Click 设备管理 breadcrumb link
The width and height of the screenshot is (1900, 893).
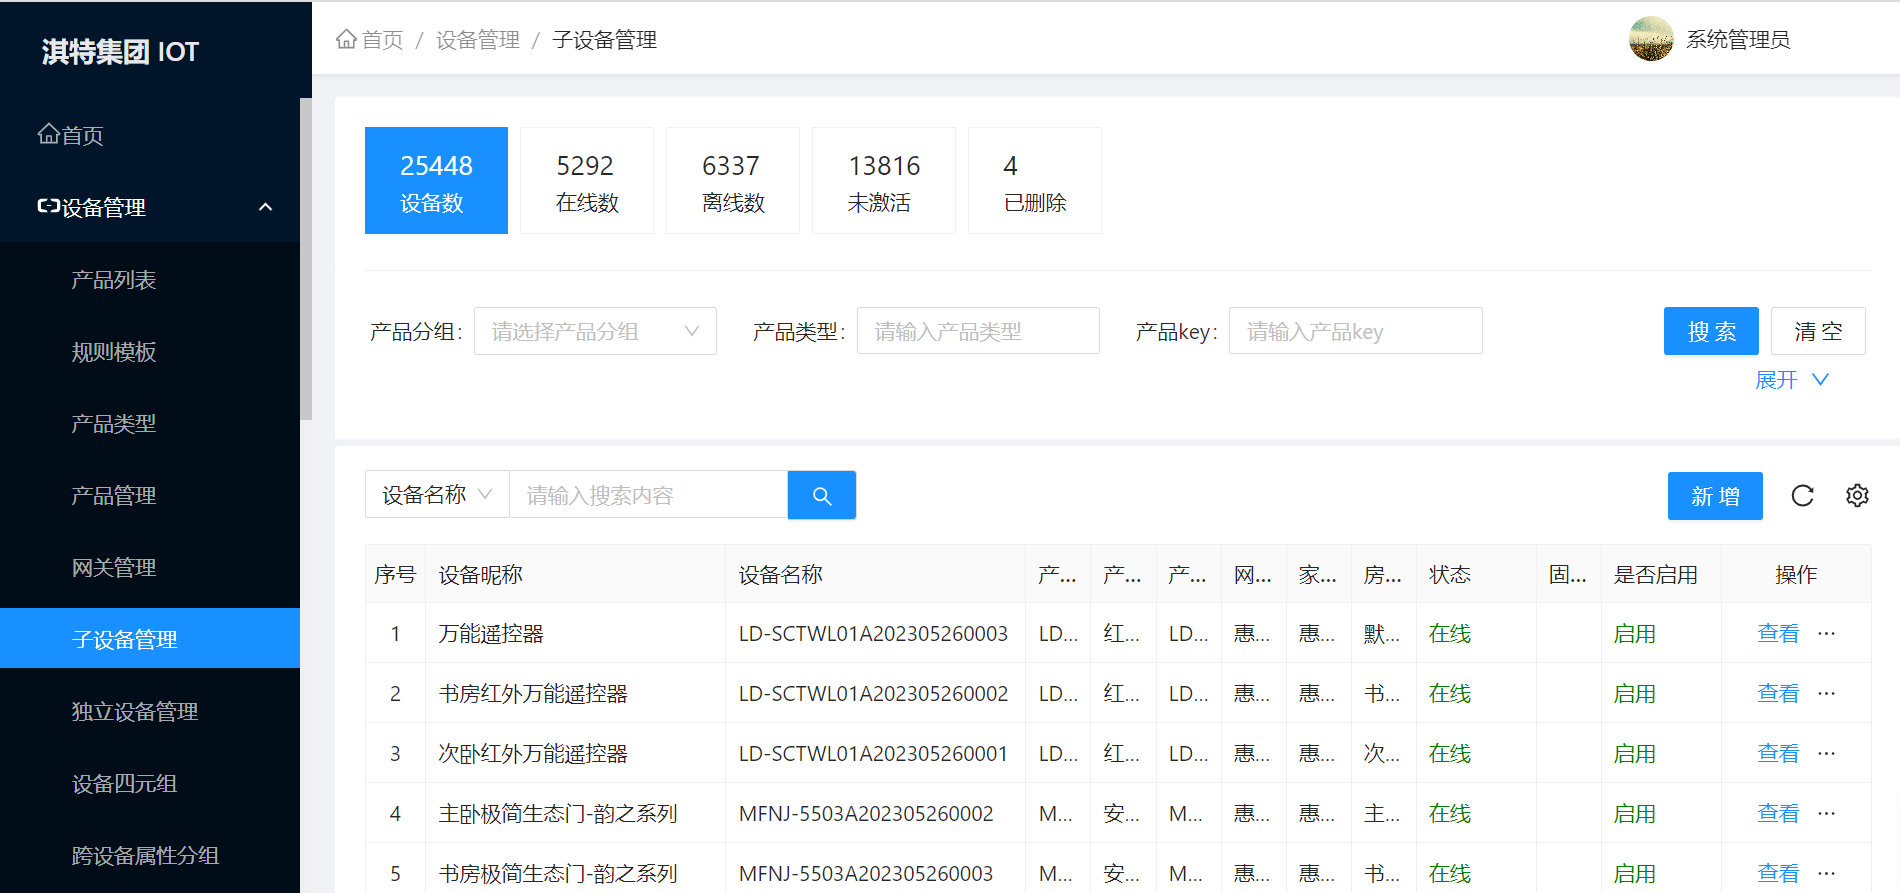(x=478, y=40)
